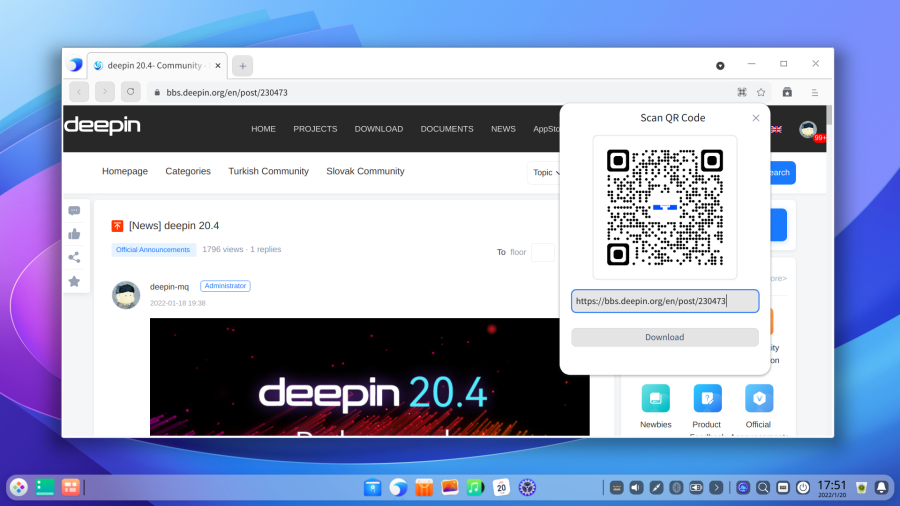Screen dimensions: 900x506
Task: Open the Calendar dock icon
Action: [x=501, y=488]
